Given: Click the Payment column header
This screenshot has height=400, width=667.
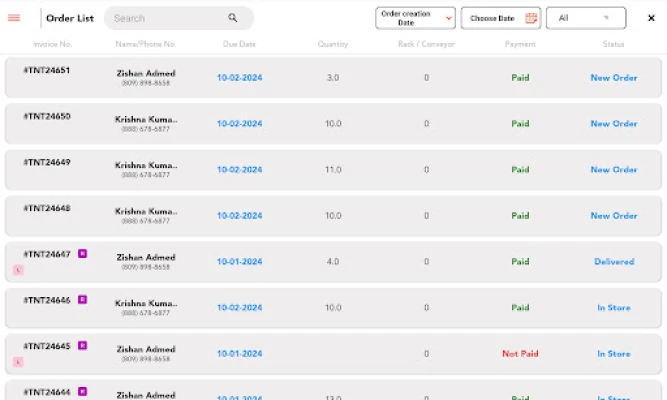Looking at the screenshot, I should tap(520, 45).
